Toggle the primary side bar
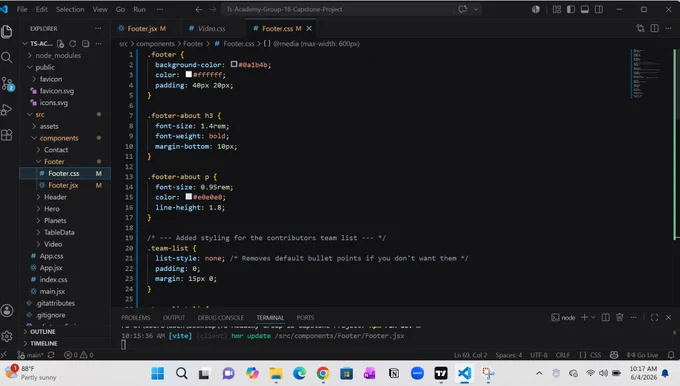This screenshot has height=386, width=680. point(571,9)
